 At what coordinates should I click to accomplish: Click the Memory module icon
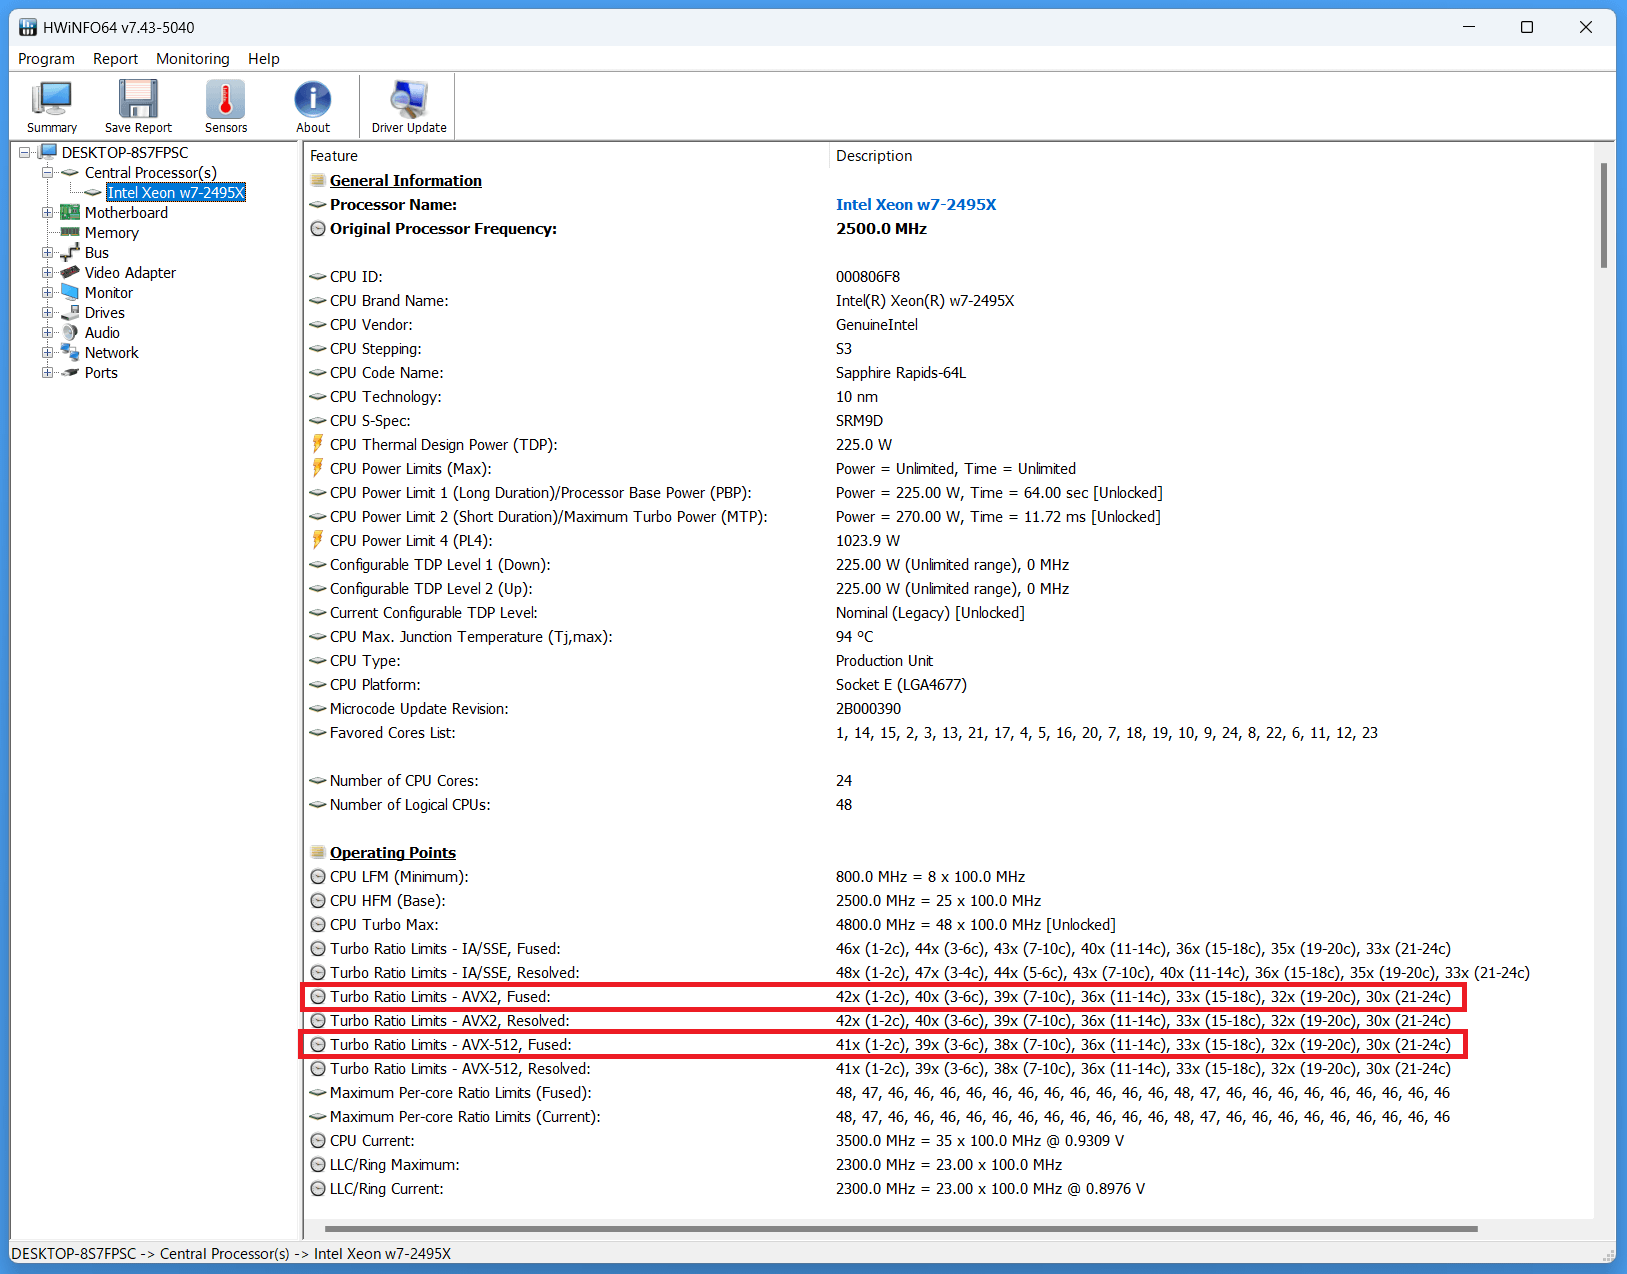coord(70,232)
